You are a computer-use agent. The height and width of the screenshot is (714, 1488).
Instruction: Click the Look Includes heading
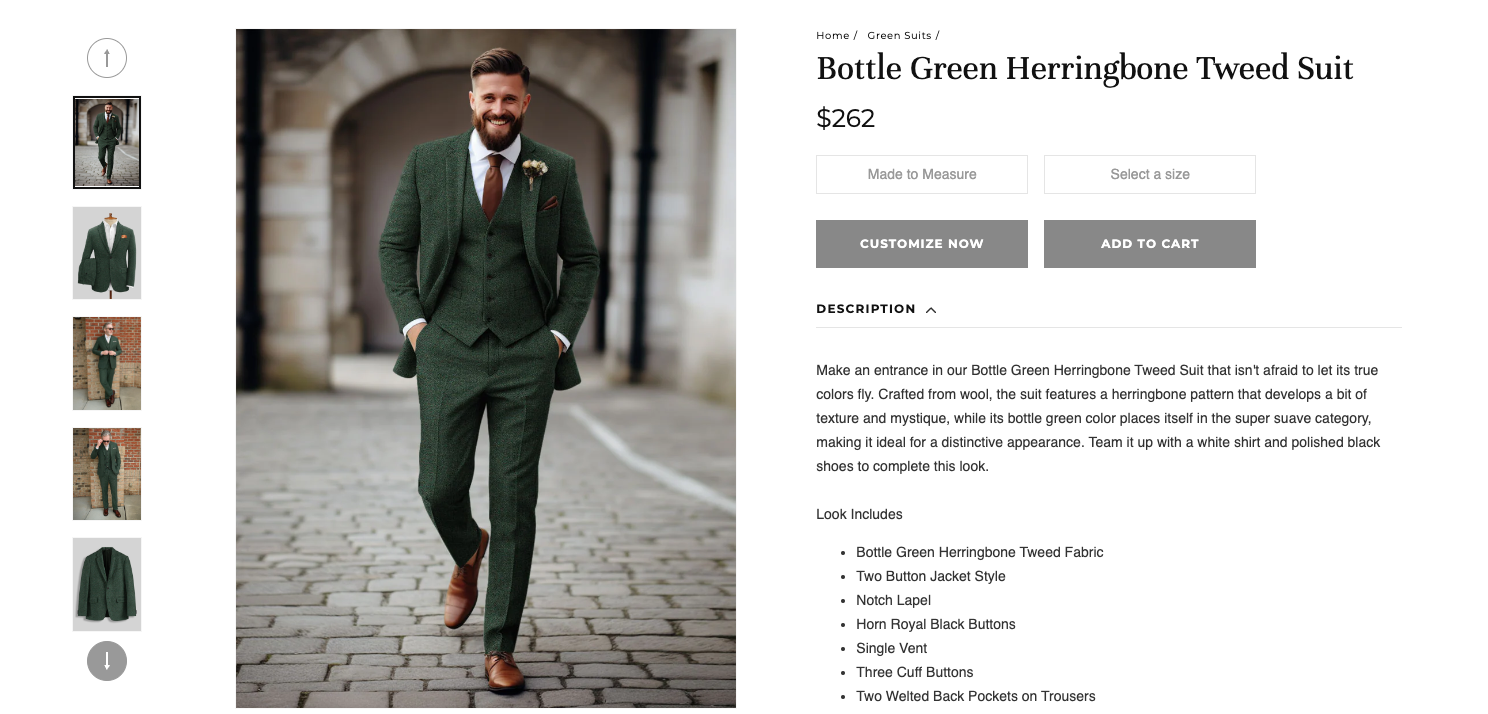[859, 514]
